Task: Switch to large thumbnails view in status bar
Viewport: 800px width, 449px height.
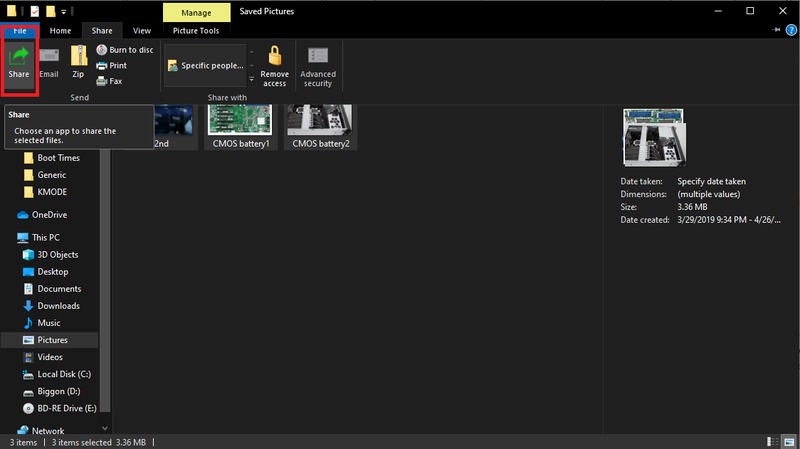Action: 789,442
